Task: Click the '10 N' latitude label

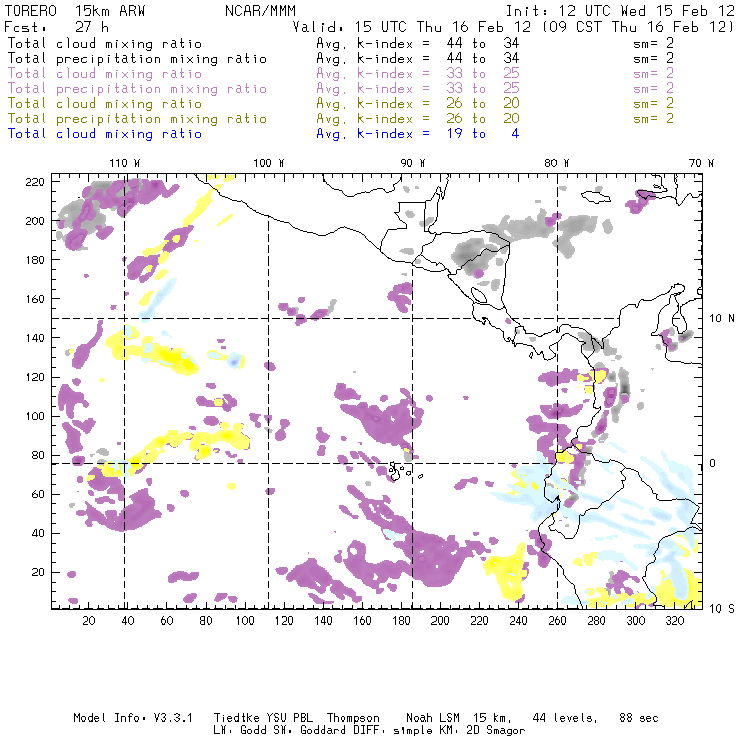Action: [722, 319]
